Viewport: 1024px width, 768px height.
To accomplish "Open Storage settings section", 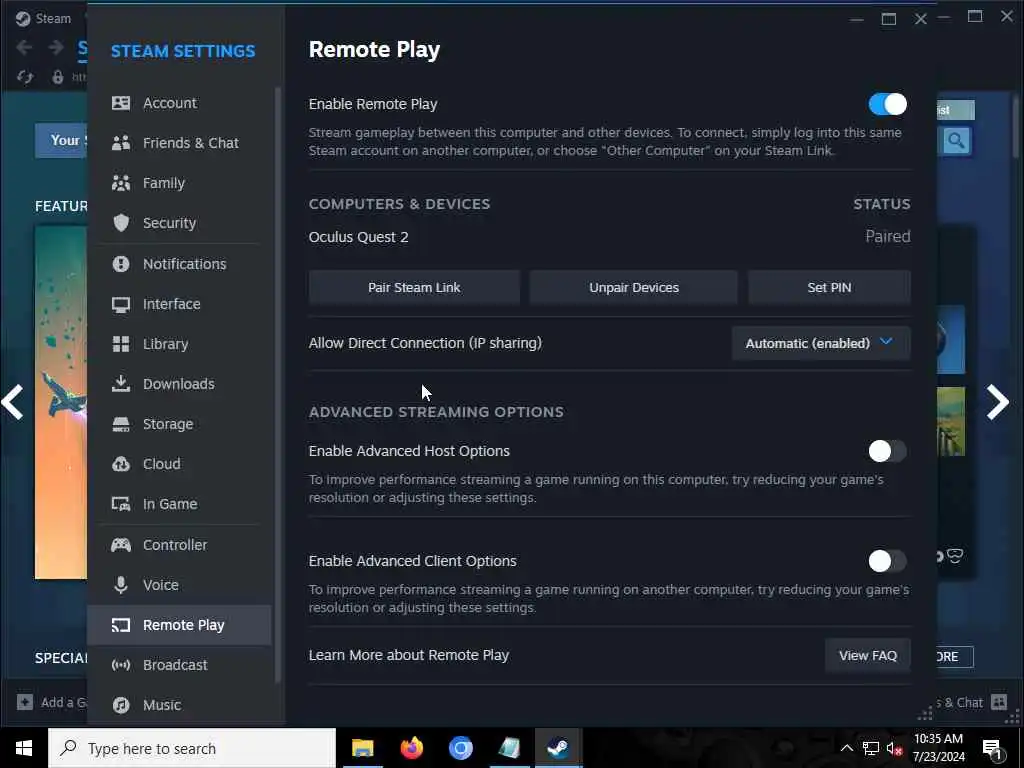I will point(180,424).
